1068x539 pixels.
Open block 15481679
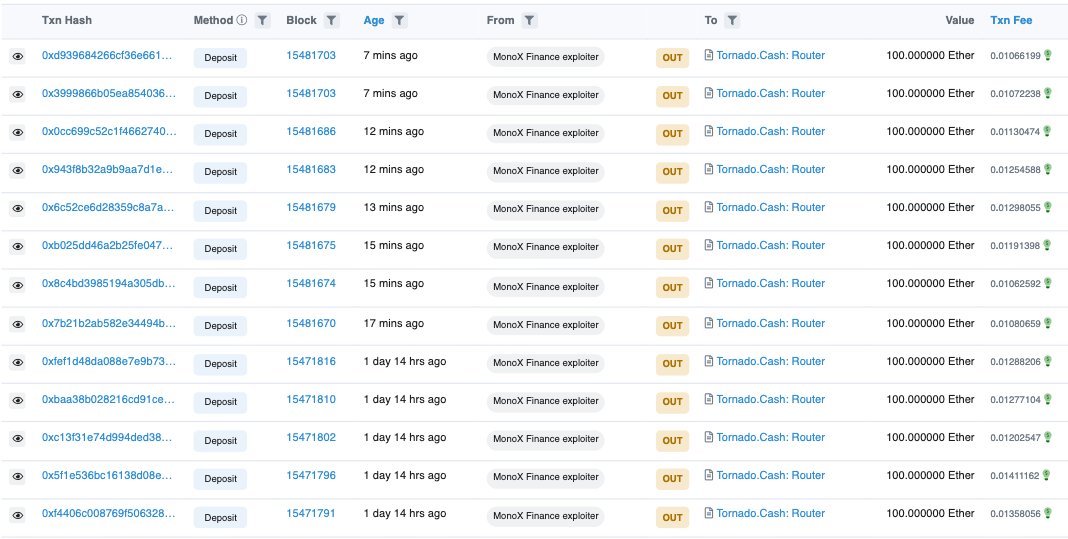[x=311, y=207]
